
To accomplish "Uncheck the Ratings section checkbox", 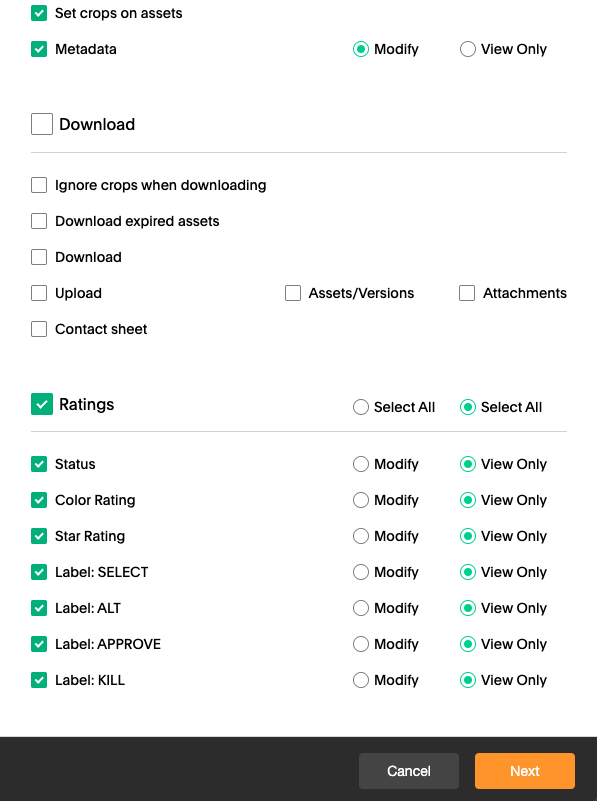I will 42,404.
